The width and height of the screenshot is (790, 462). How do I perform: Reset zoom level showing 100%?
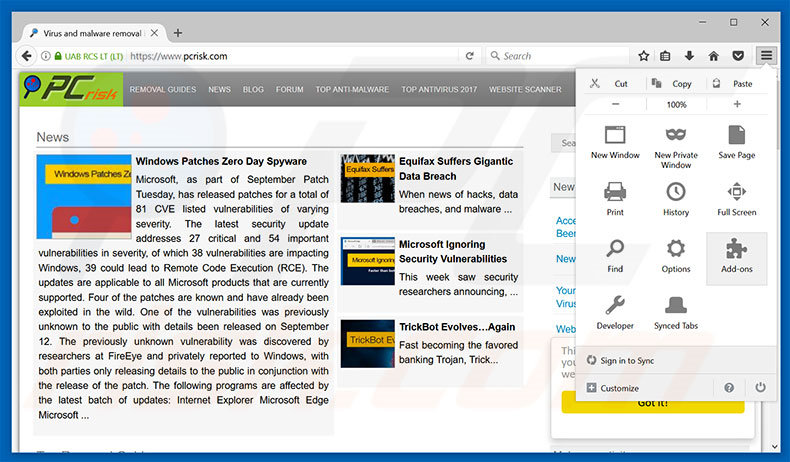[676, 104]
